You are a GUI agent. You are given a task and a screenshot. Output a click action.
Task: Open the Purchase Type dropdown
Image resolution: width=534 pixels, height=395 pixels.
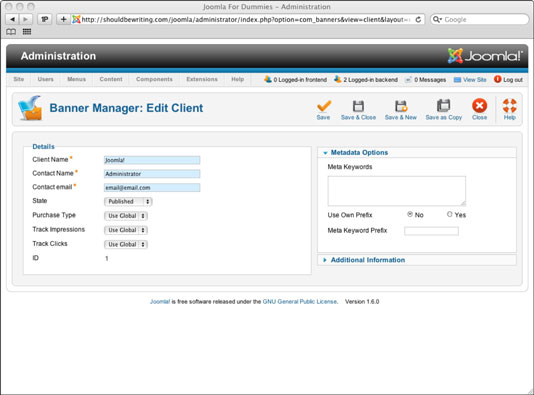[x=126, y=216]
